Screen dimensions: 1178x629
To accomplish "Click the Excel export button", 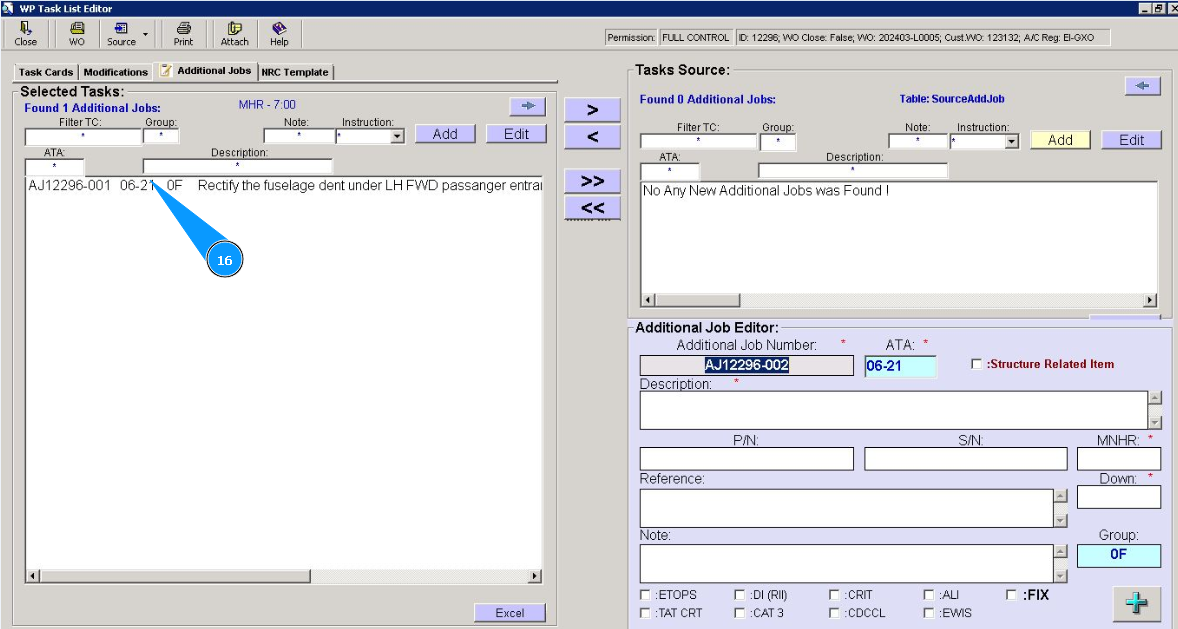I will 509,613.
